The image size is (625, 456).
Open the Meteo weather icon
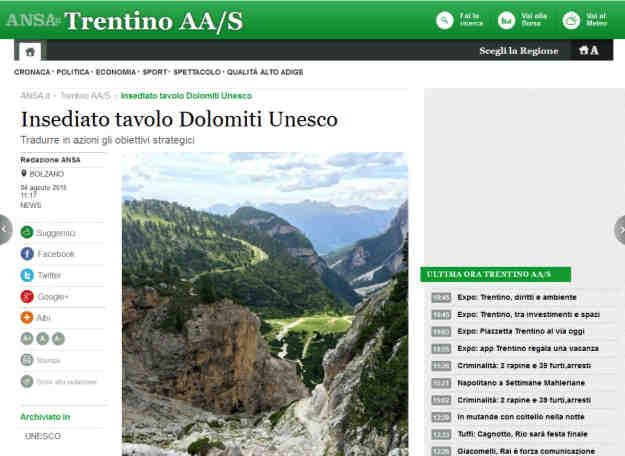point(571,20)
